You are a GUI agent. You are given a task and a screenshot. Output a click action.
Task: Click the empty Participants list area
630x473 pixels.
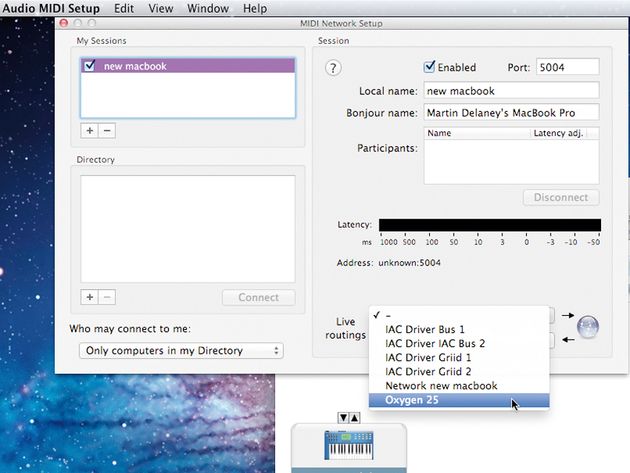click(511, 162)
